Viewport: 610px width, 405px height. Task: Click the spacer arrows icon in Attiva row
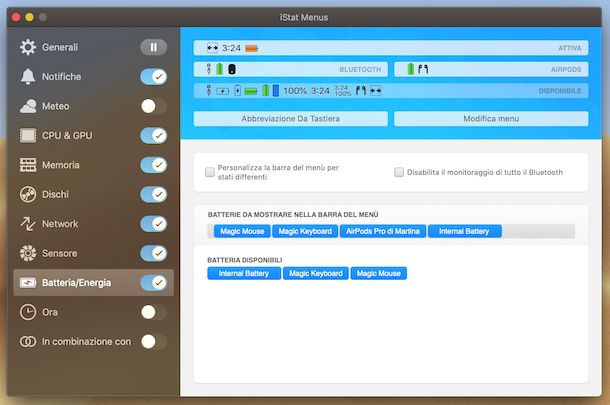[x=212, y=48]
